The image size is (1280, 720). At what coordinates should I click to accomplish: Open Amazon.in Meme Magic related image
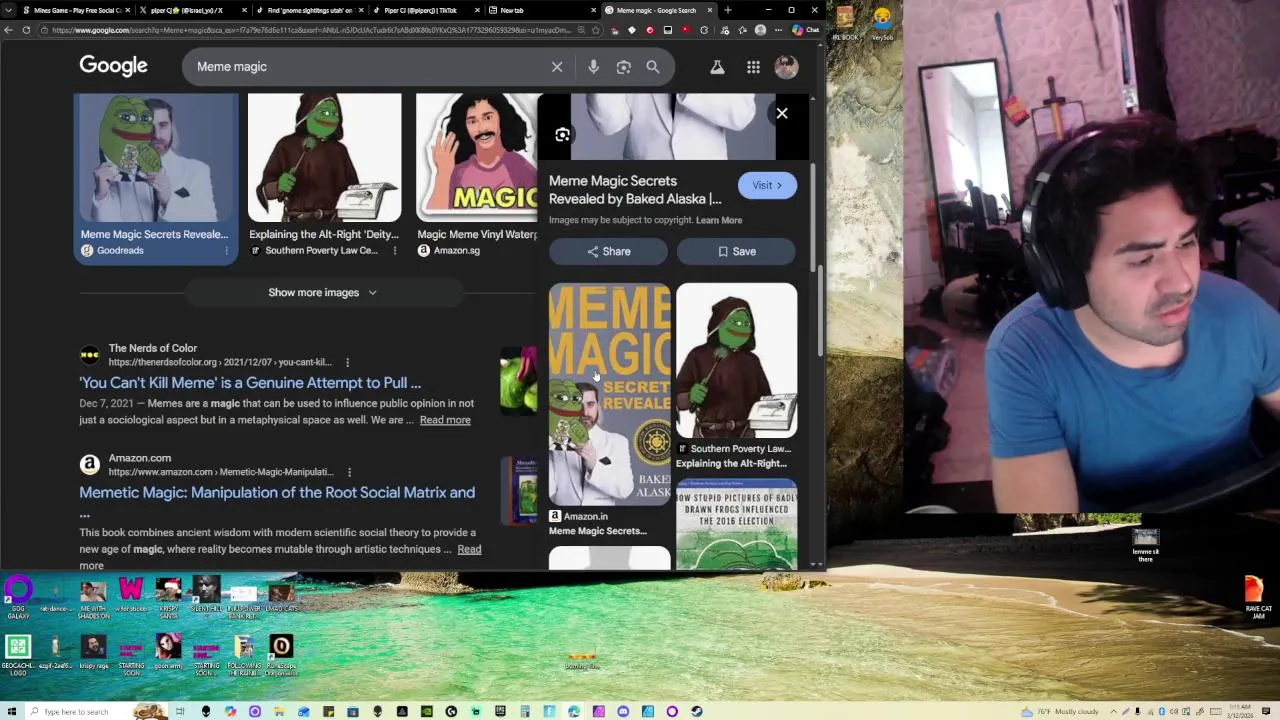pos(609,394)
